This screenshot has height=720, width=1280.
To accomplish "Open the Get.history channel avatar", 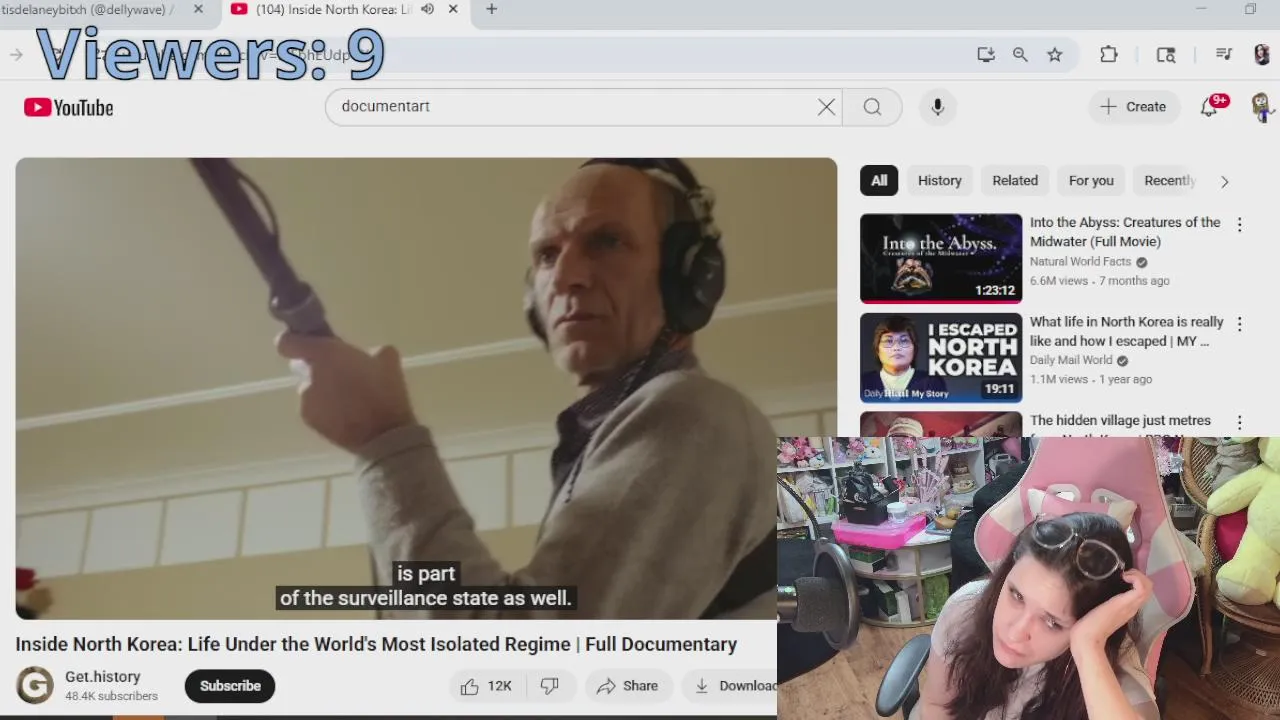I will click(34, 686).
